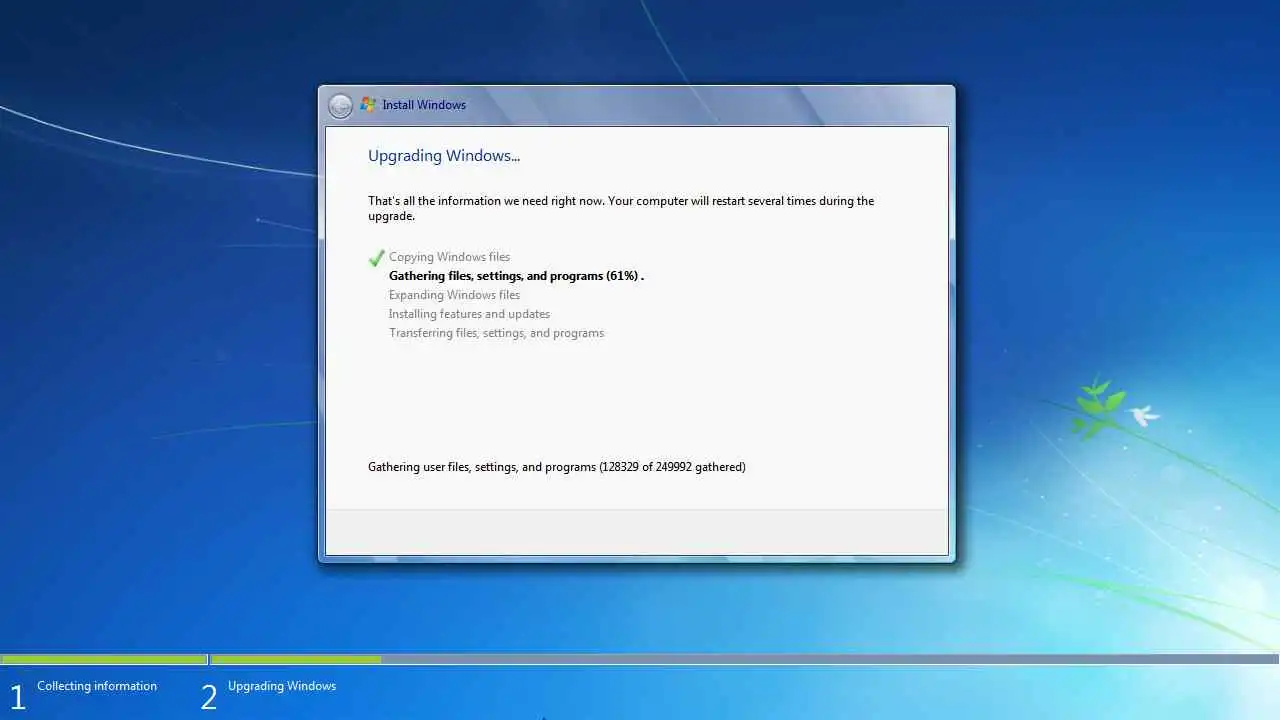Click the 'Collecting information' stage label

click(x=97, y=686)
